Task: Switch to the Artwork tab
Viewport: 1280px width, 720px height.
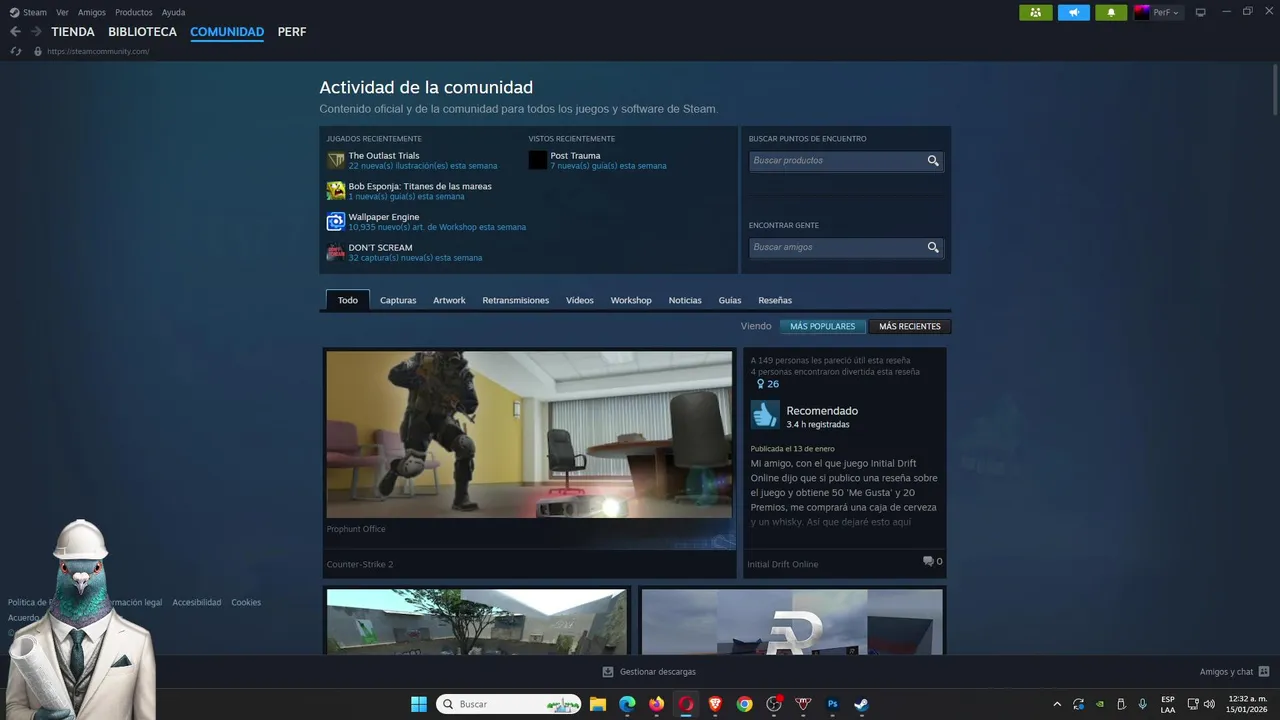Action: pos(449,300)
